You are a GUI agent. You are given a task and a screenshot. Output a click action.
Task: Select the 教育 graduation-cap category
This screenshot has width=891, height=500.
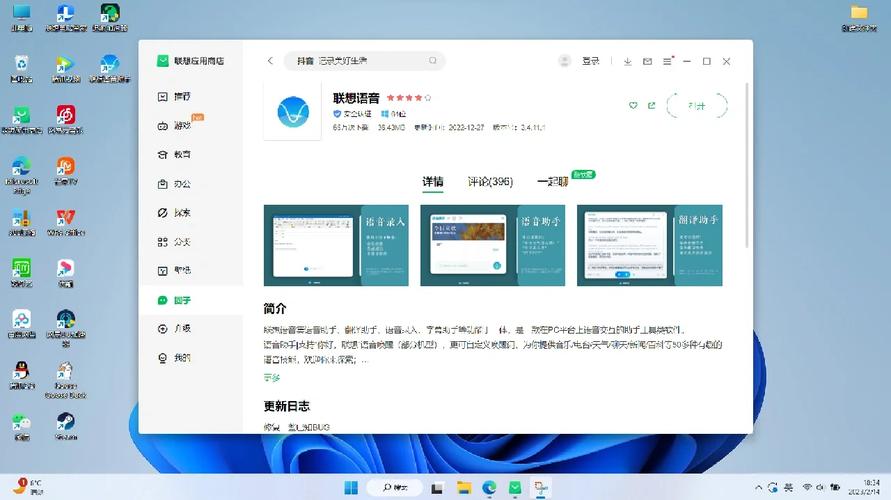pyautogui.click(x=174, y=155)
